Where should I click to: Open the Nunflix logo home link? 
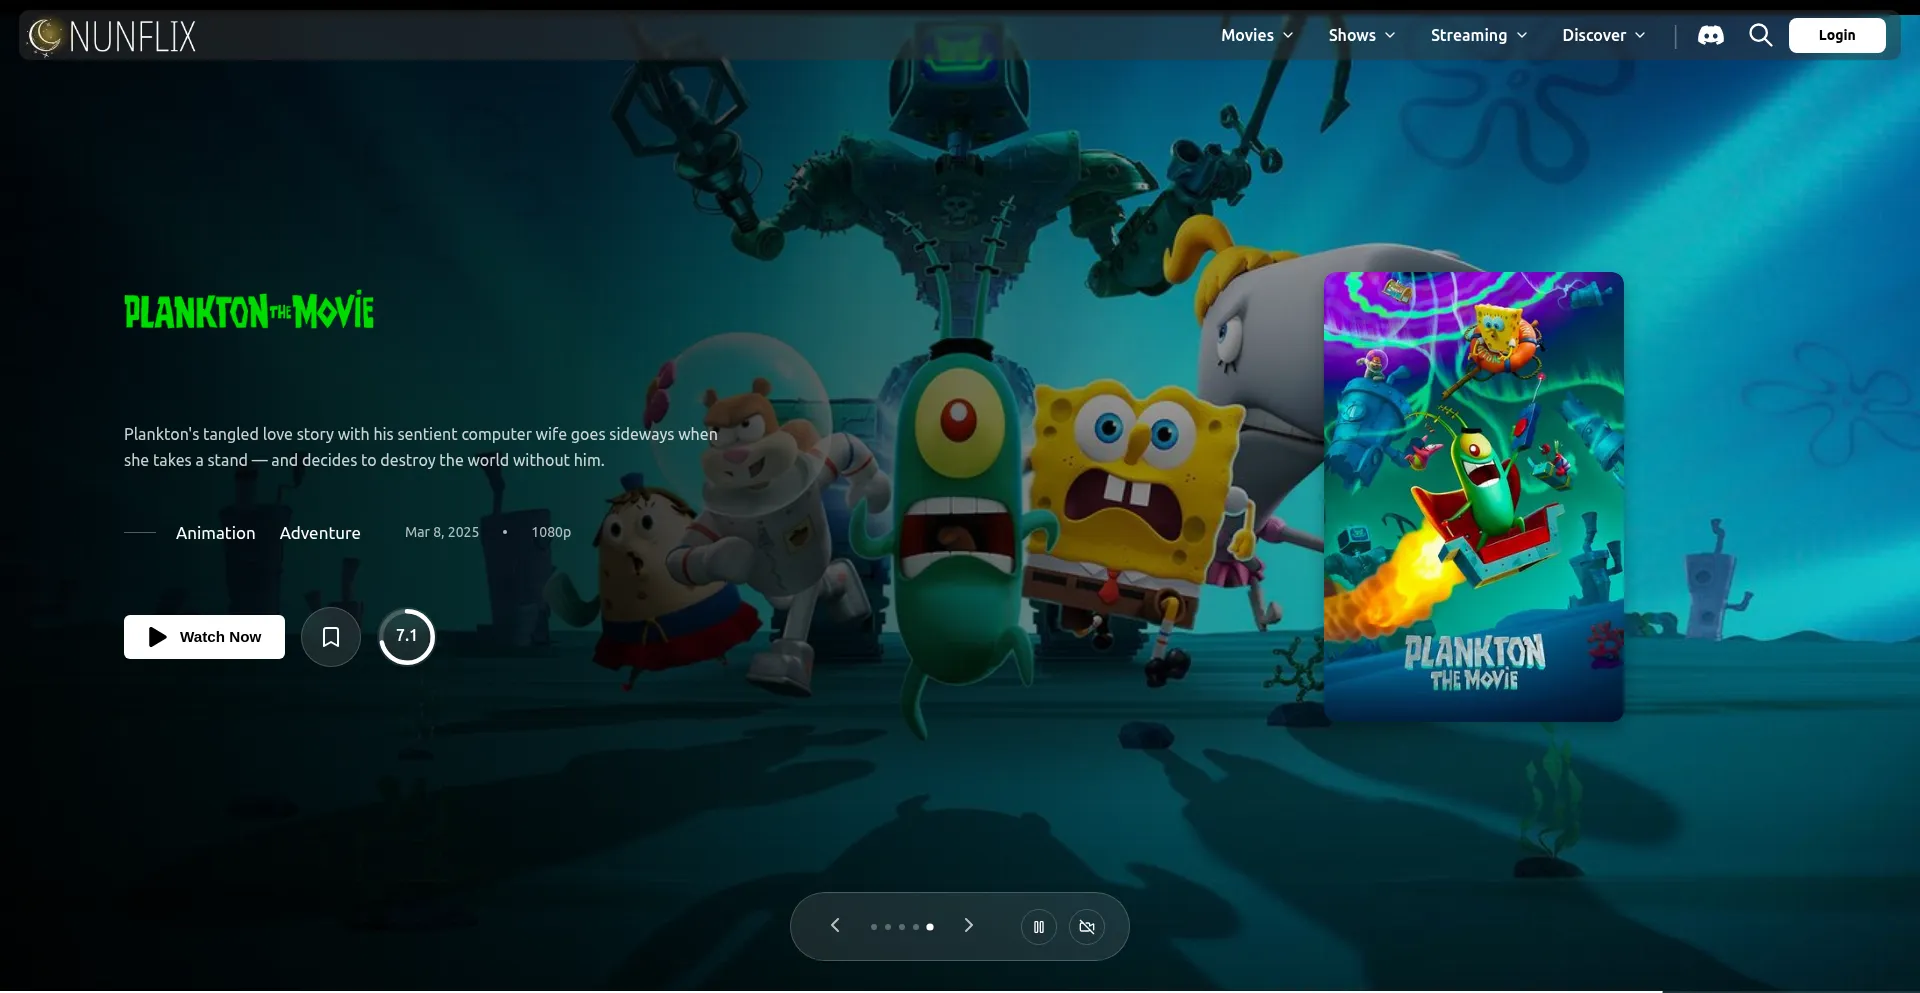pos(112,37)
